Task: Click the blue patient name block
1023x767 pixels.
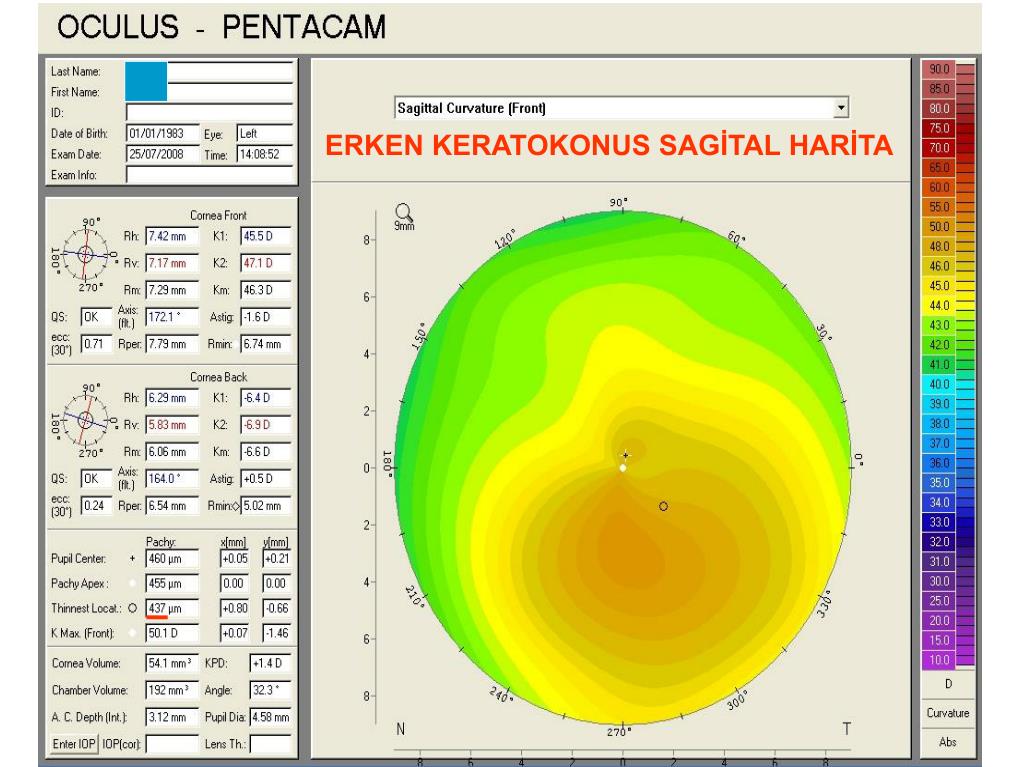Action: tap(146, 80)
